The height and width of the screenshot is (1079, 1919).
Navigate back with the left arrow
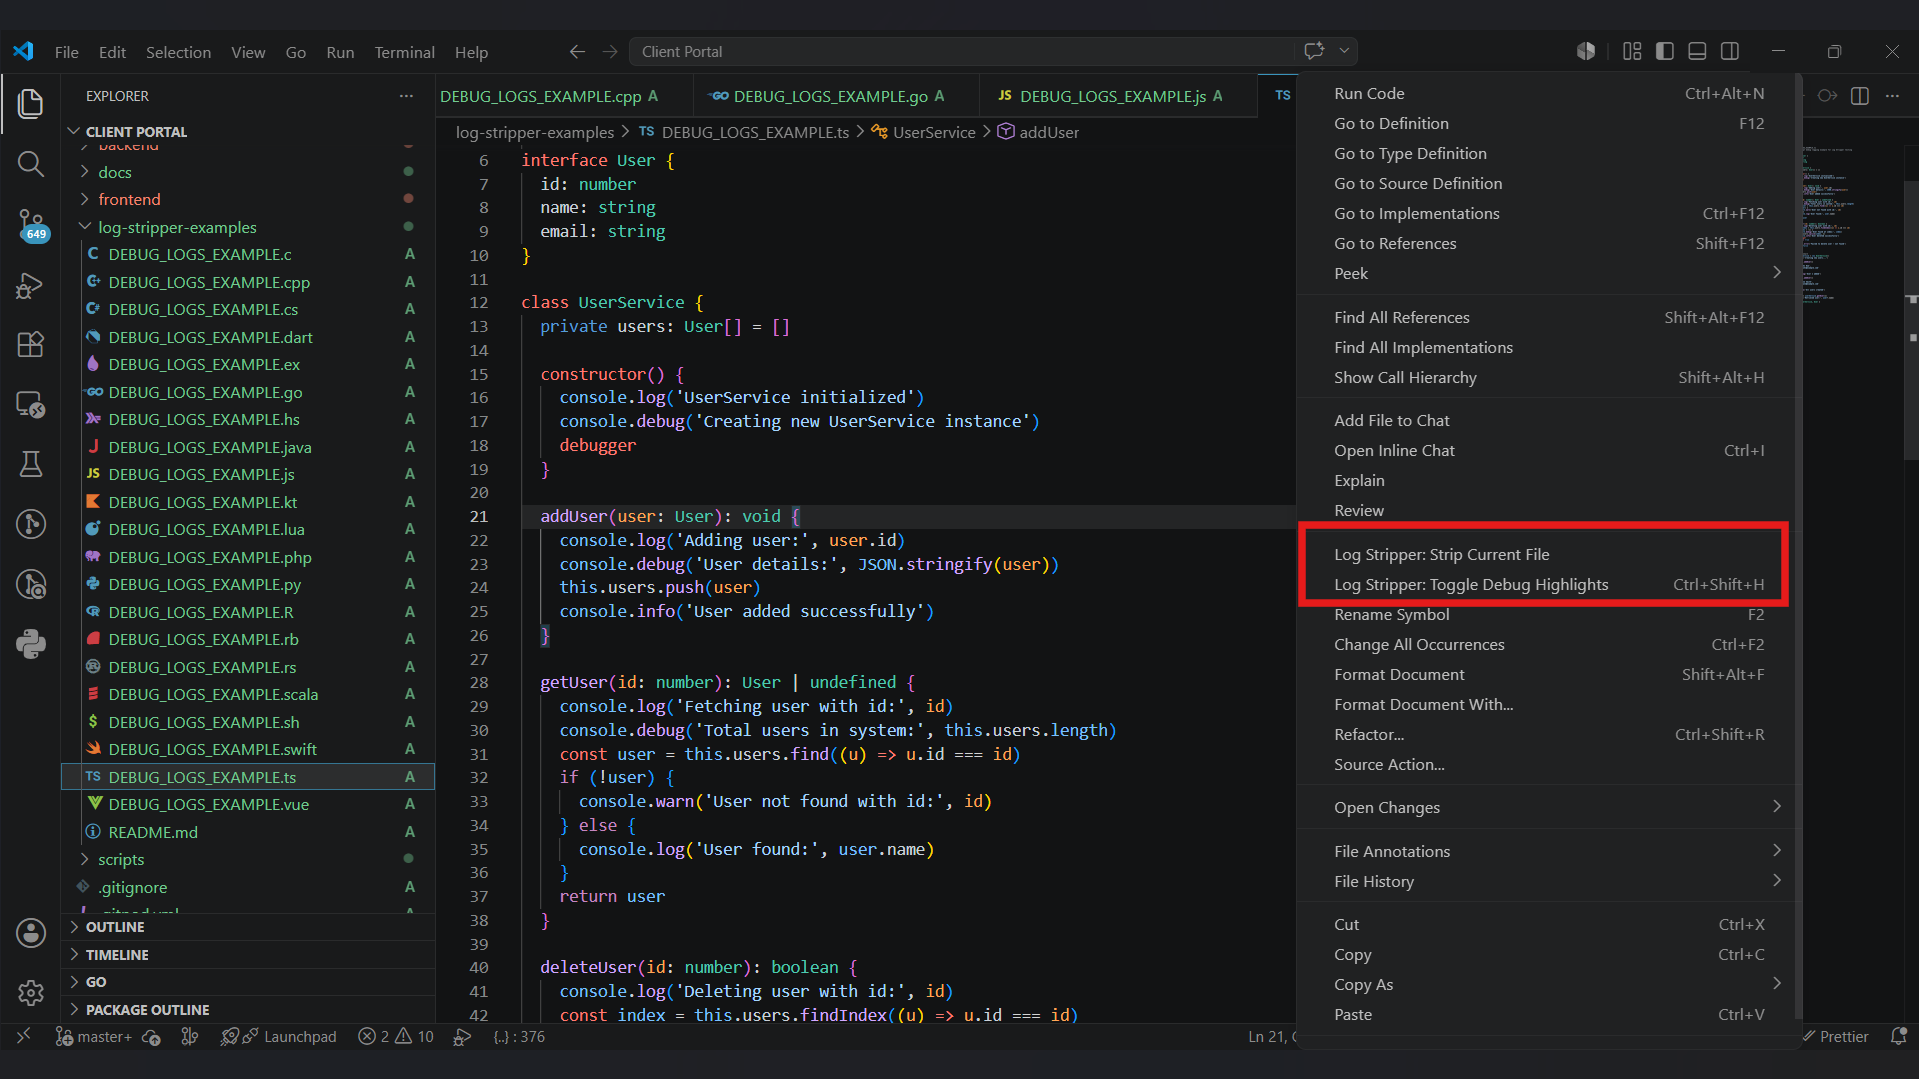pyautogui.click(x=577, y=51)
